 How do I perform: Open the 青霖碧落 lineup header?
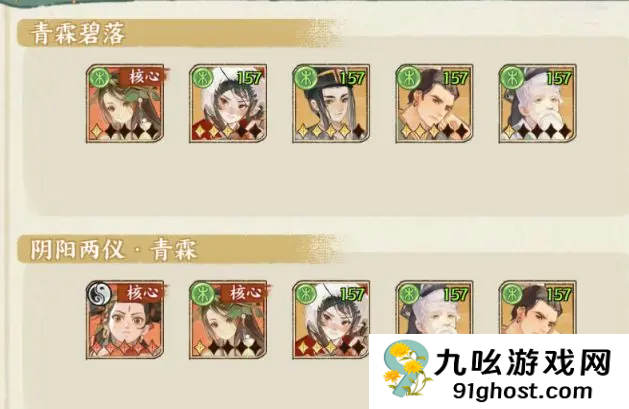coord(78,33)
